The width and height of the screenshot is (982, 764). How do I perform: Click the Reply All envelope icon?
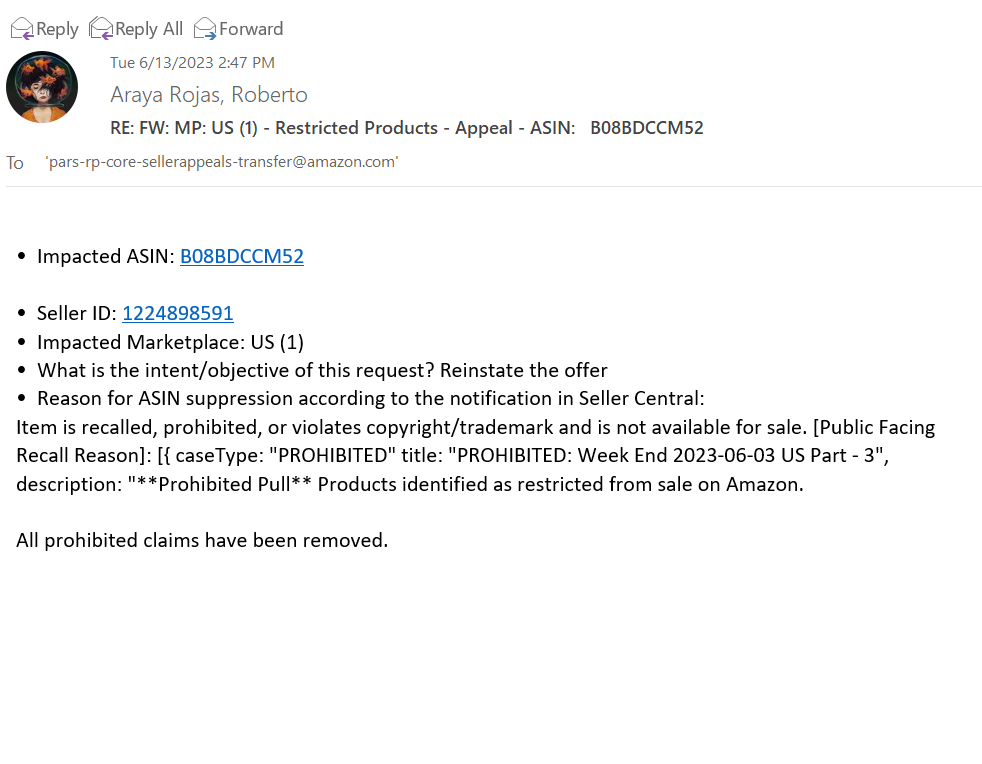100,29
